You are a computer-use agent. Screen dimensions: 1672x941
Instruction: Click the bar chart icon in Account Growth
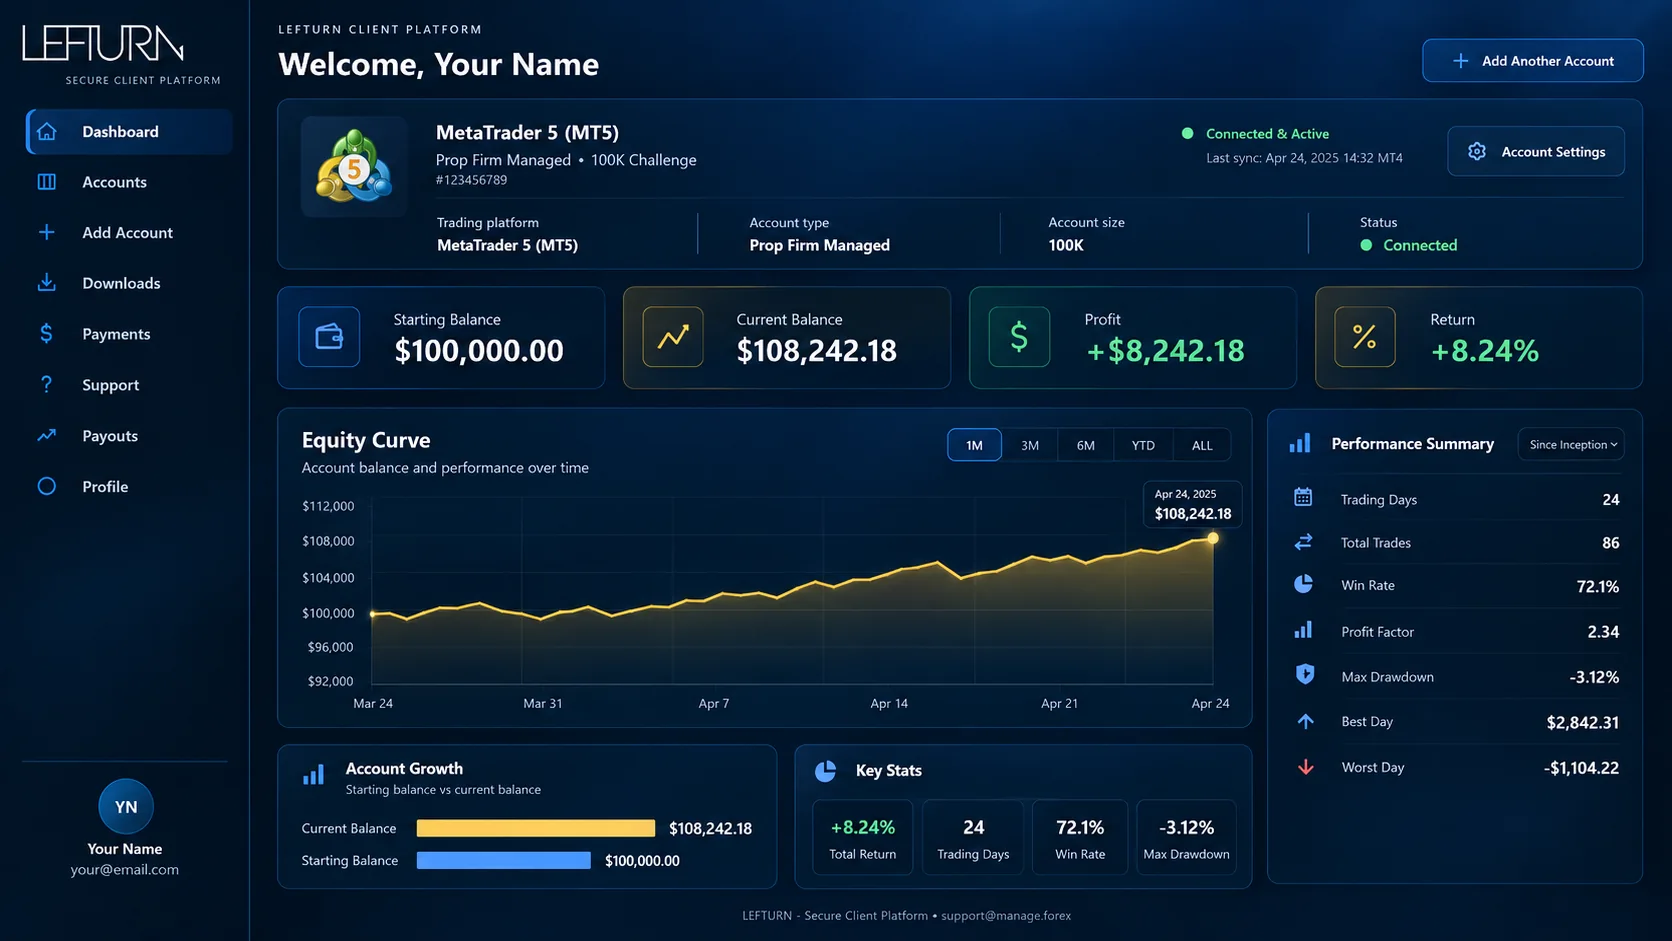tap(313, 775)
